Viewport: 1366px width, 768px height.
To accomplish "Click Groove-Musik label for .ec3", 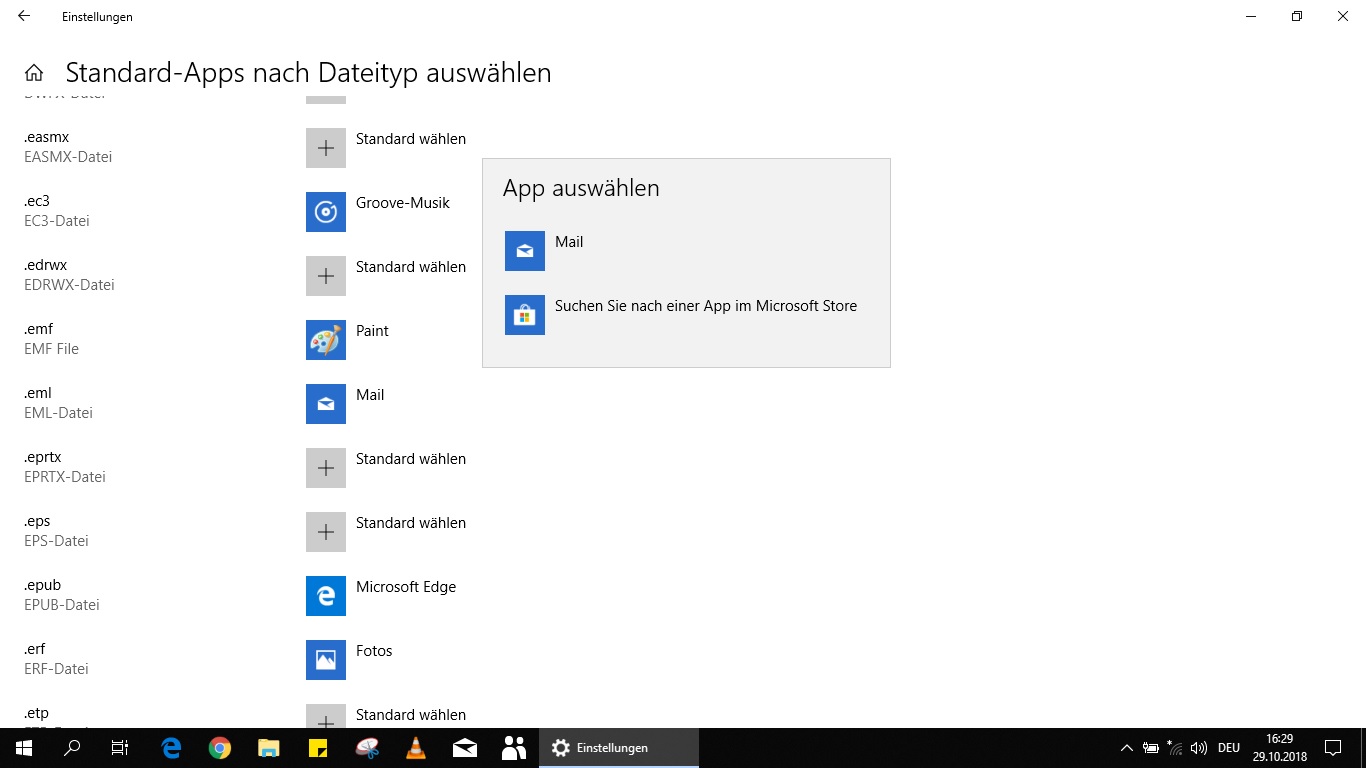I will click(x=403, y=203).
